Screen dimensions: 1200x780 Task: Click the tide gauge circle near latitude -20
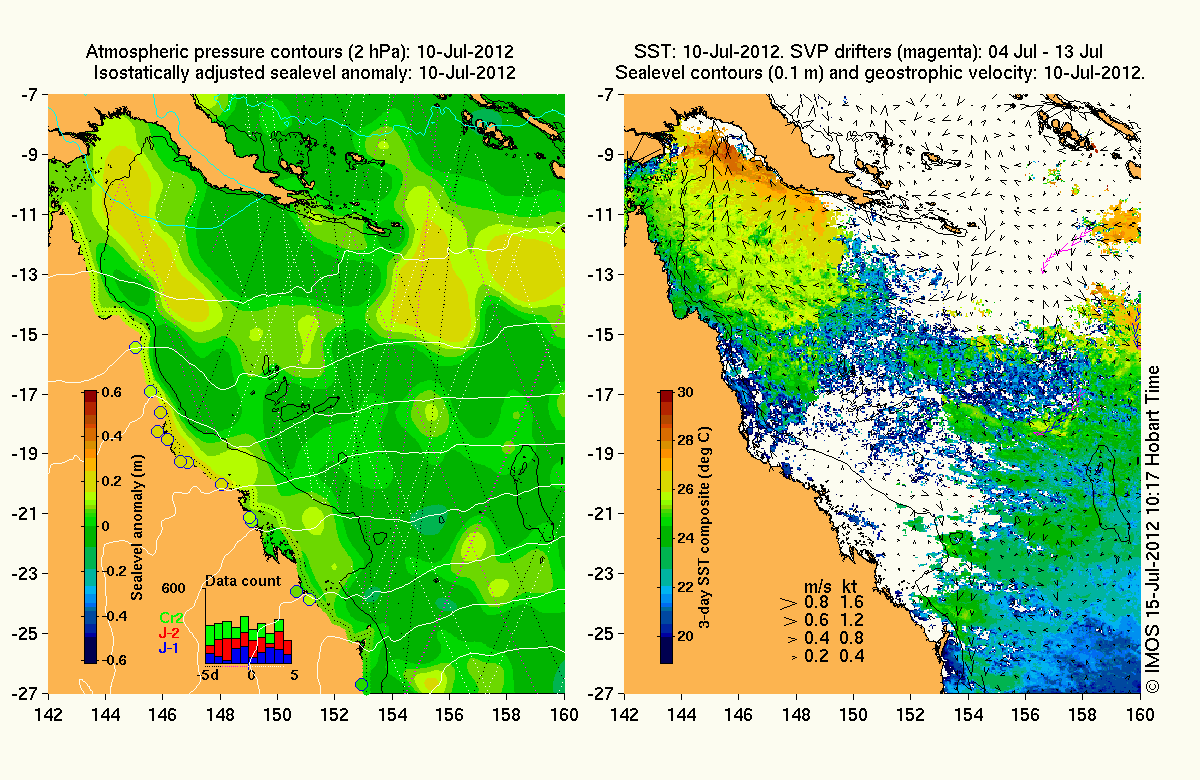pos(221,484)
